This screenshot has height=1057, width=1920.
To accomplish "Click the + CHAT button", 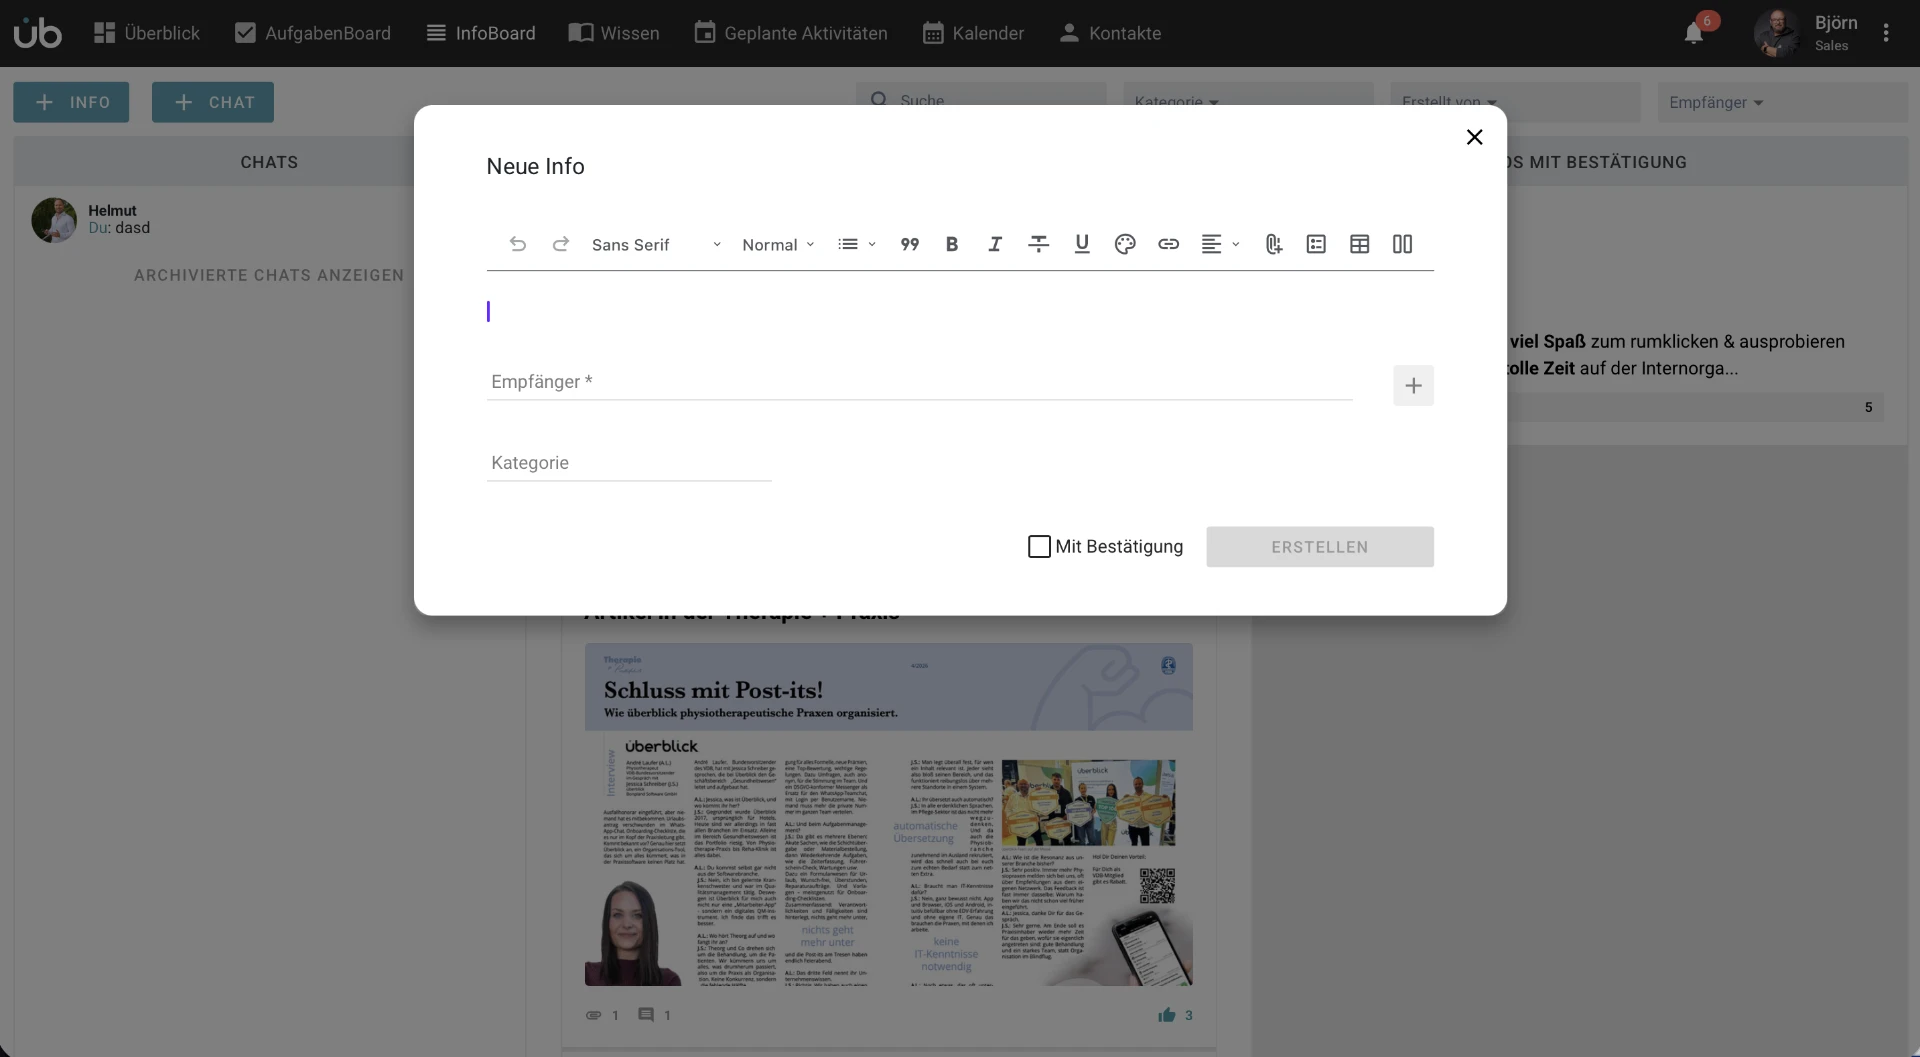I will click(x=213, y=102).
